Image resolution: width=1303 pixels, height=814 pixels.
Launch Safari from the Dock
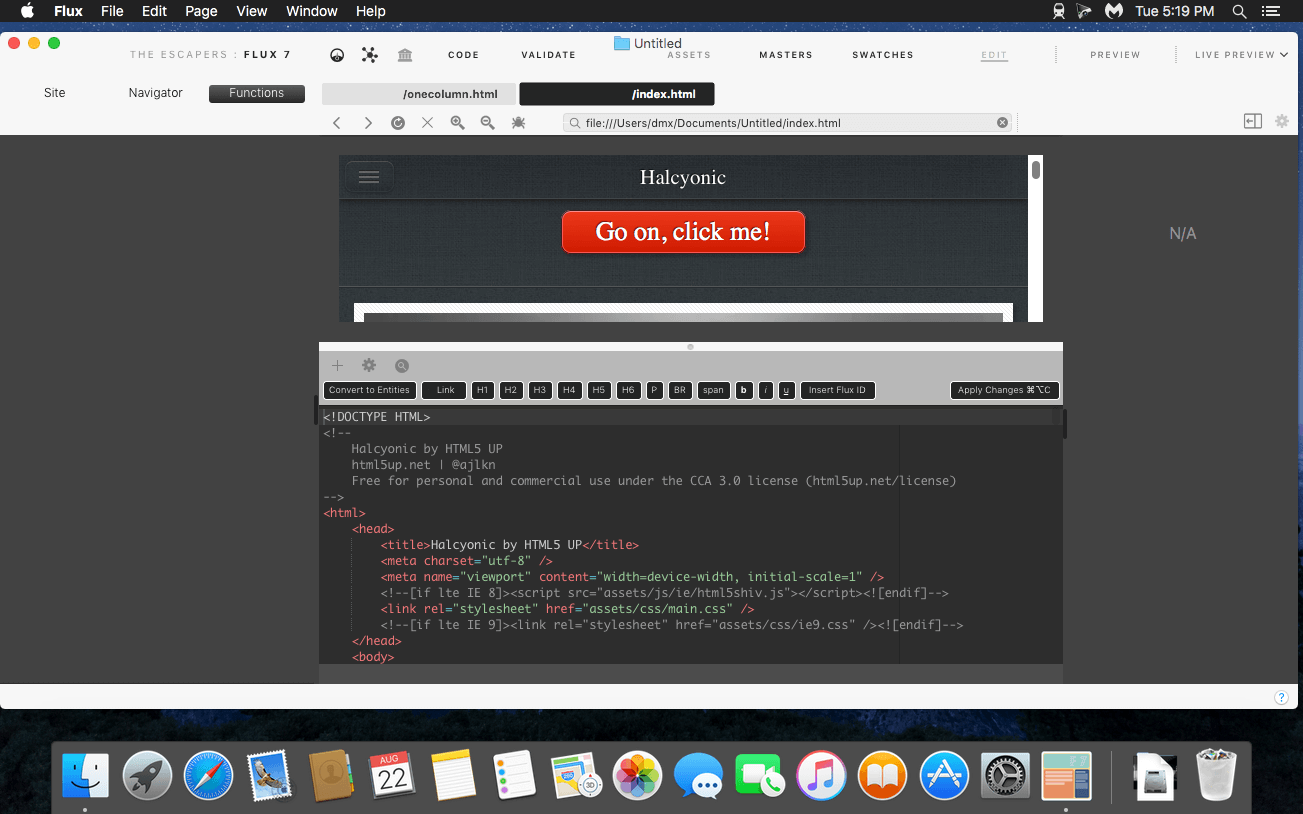(x=207, y=775)
